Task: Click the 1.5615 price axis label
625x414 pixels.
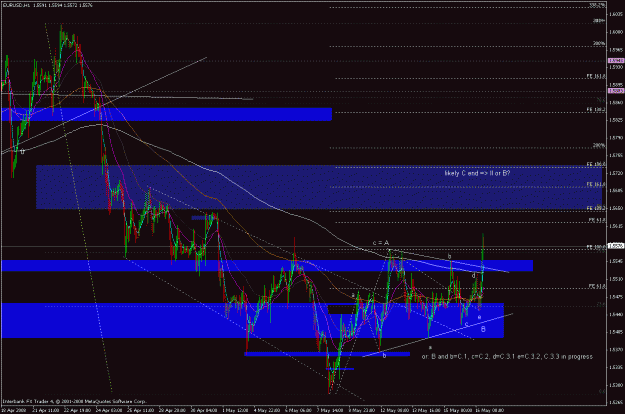Action: point(616,226)
